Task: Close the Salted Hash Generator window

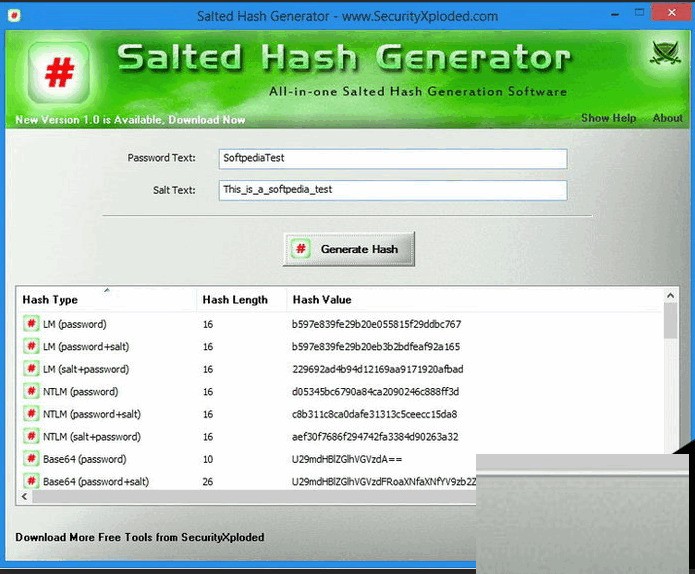Action: [672, 12]
